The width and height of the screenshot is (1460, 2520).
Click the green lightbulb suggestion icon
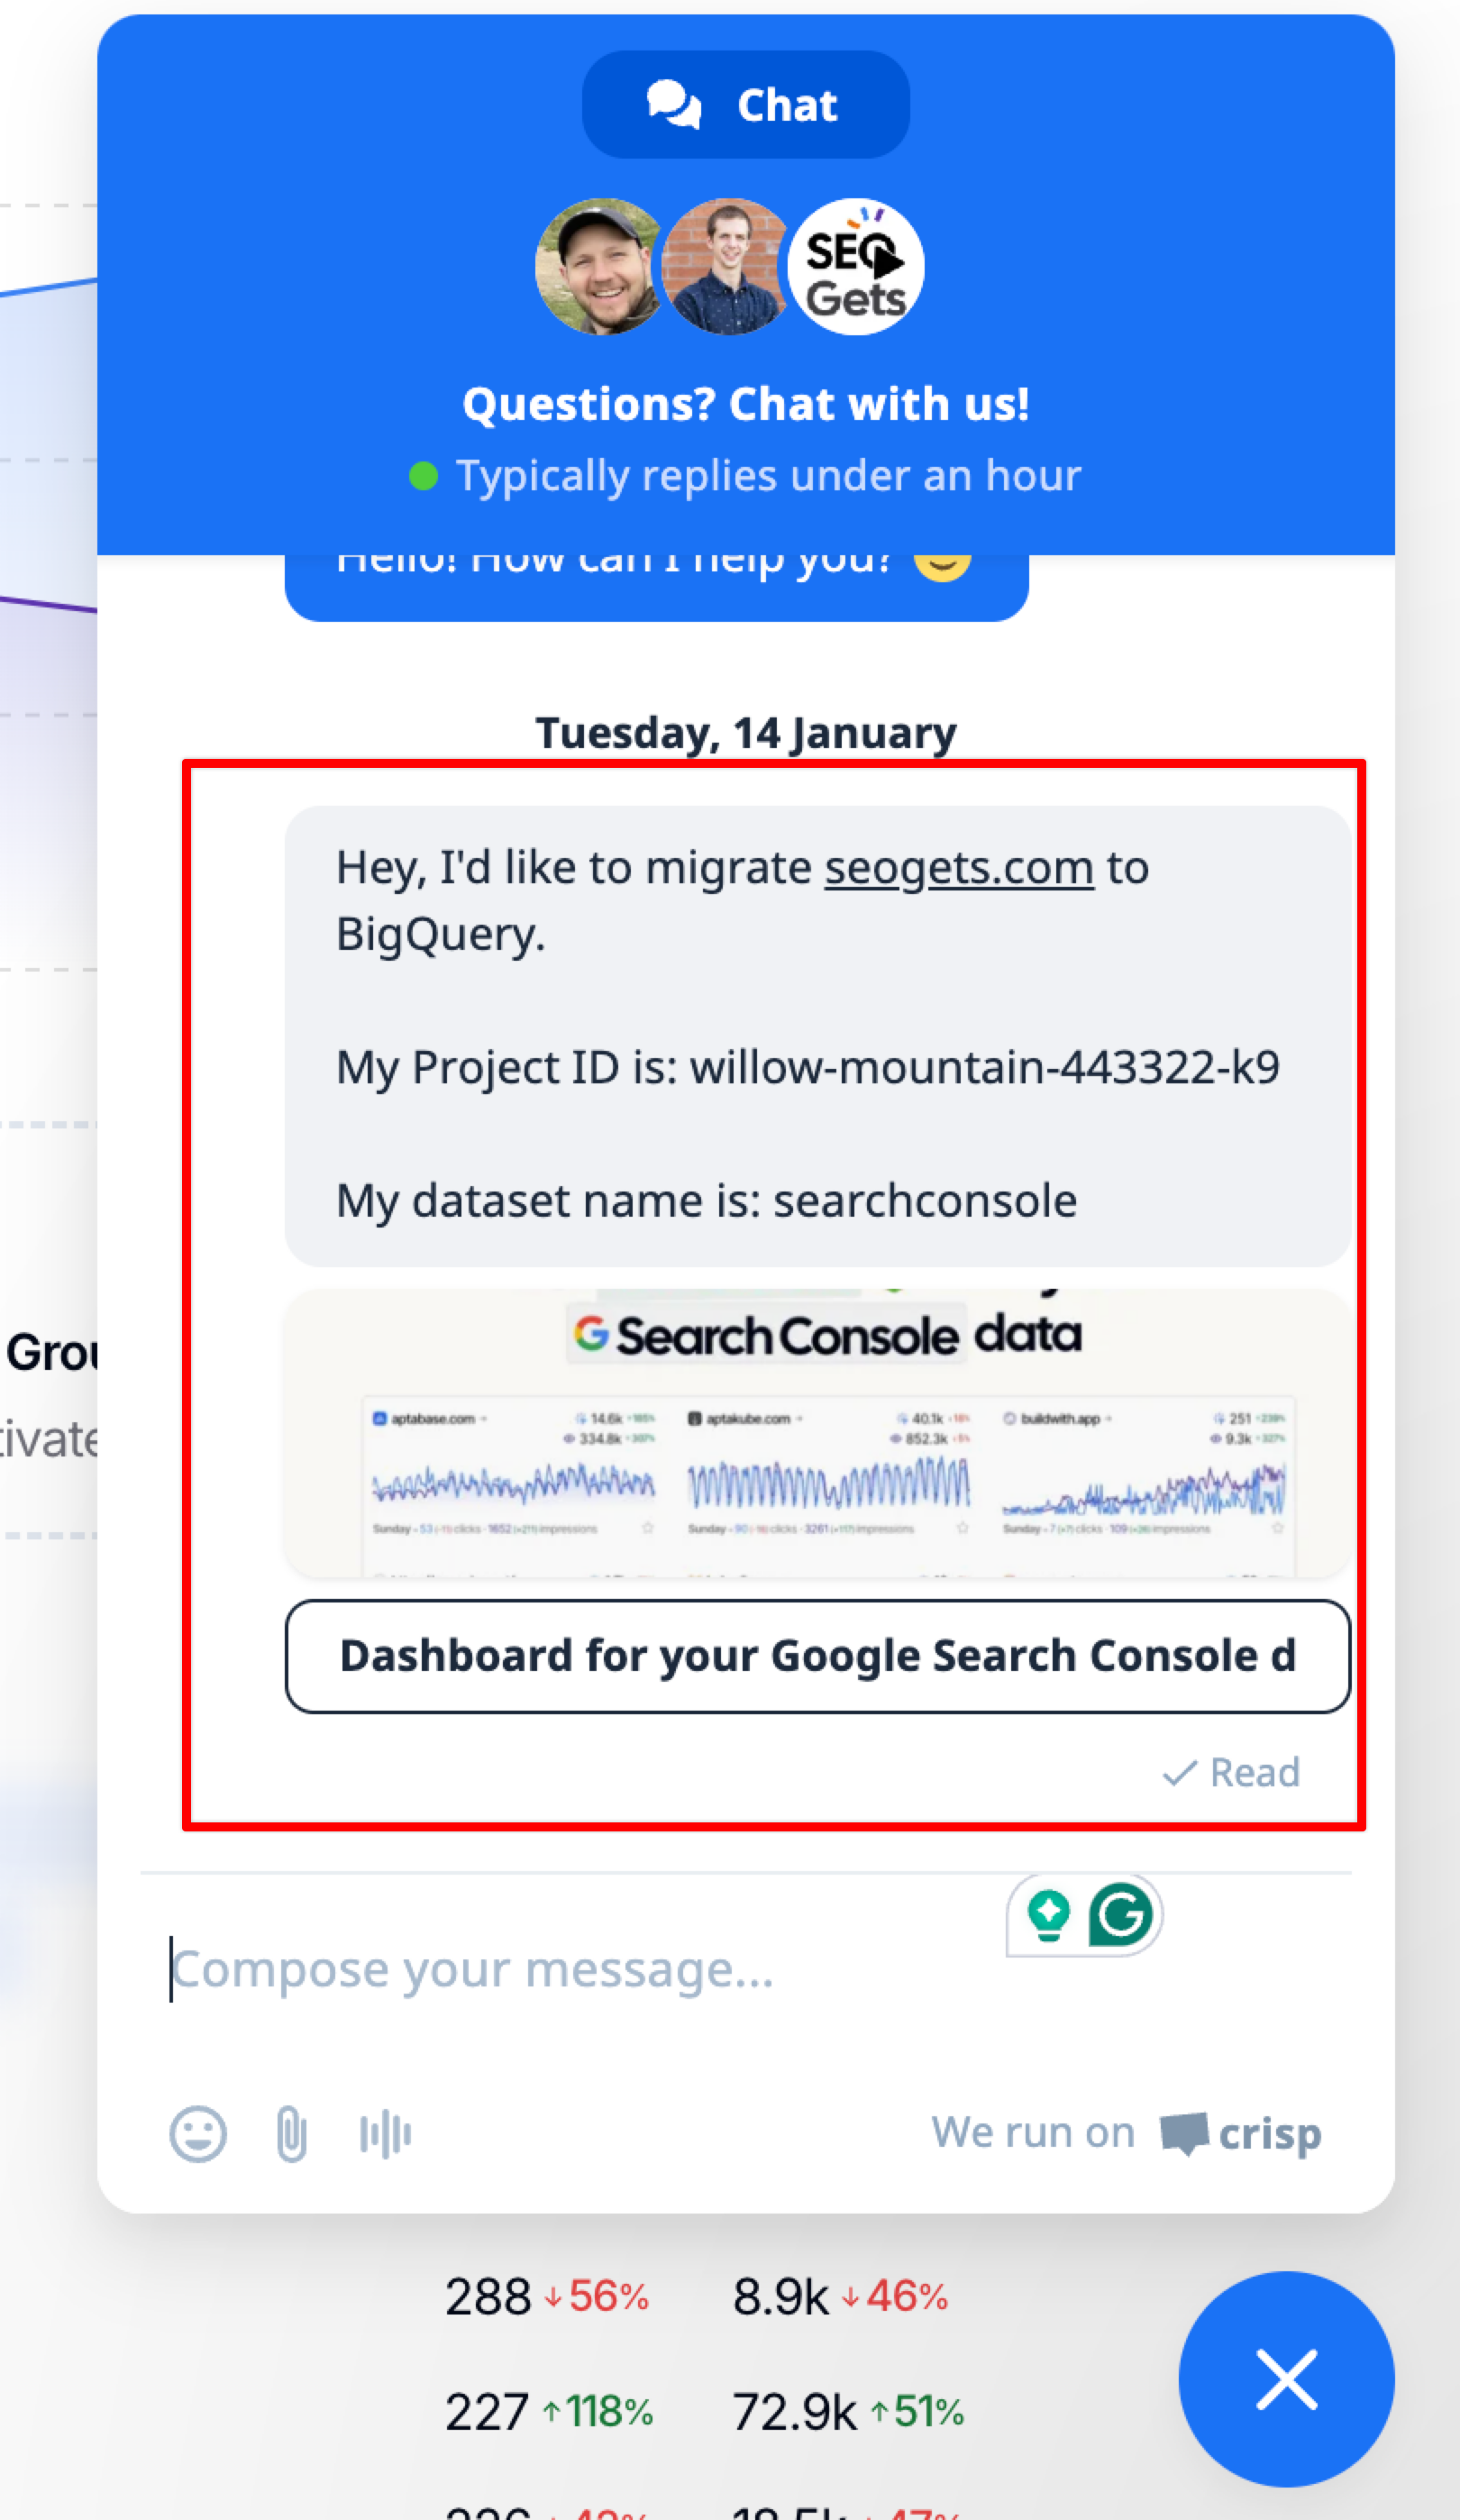click(x=1048, y=1914)
